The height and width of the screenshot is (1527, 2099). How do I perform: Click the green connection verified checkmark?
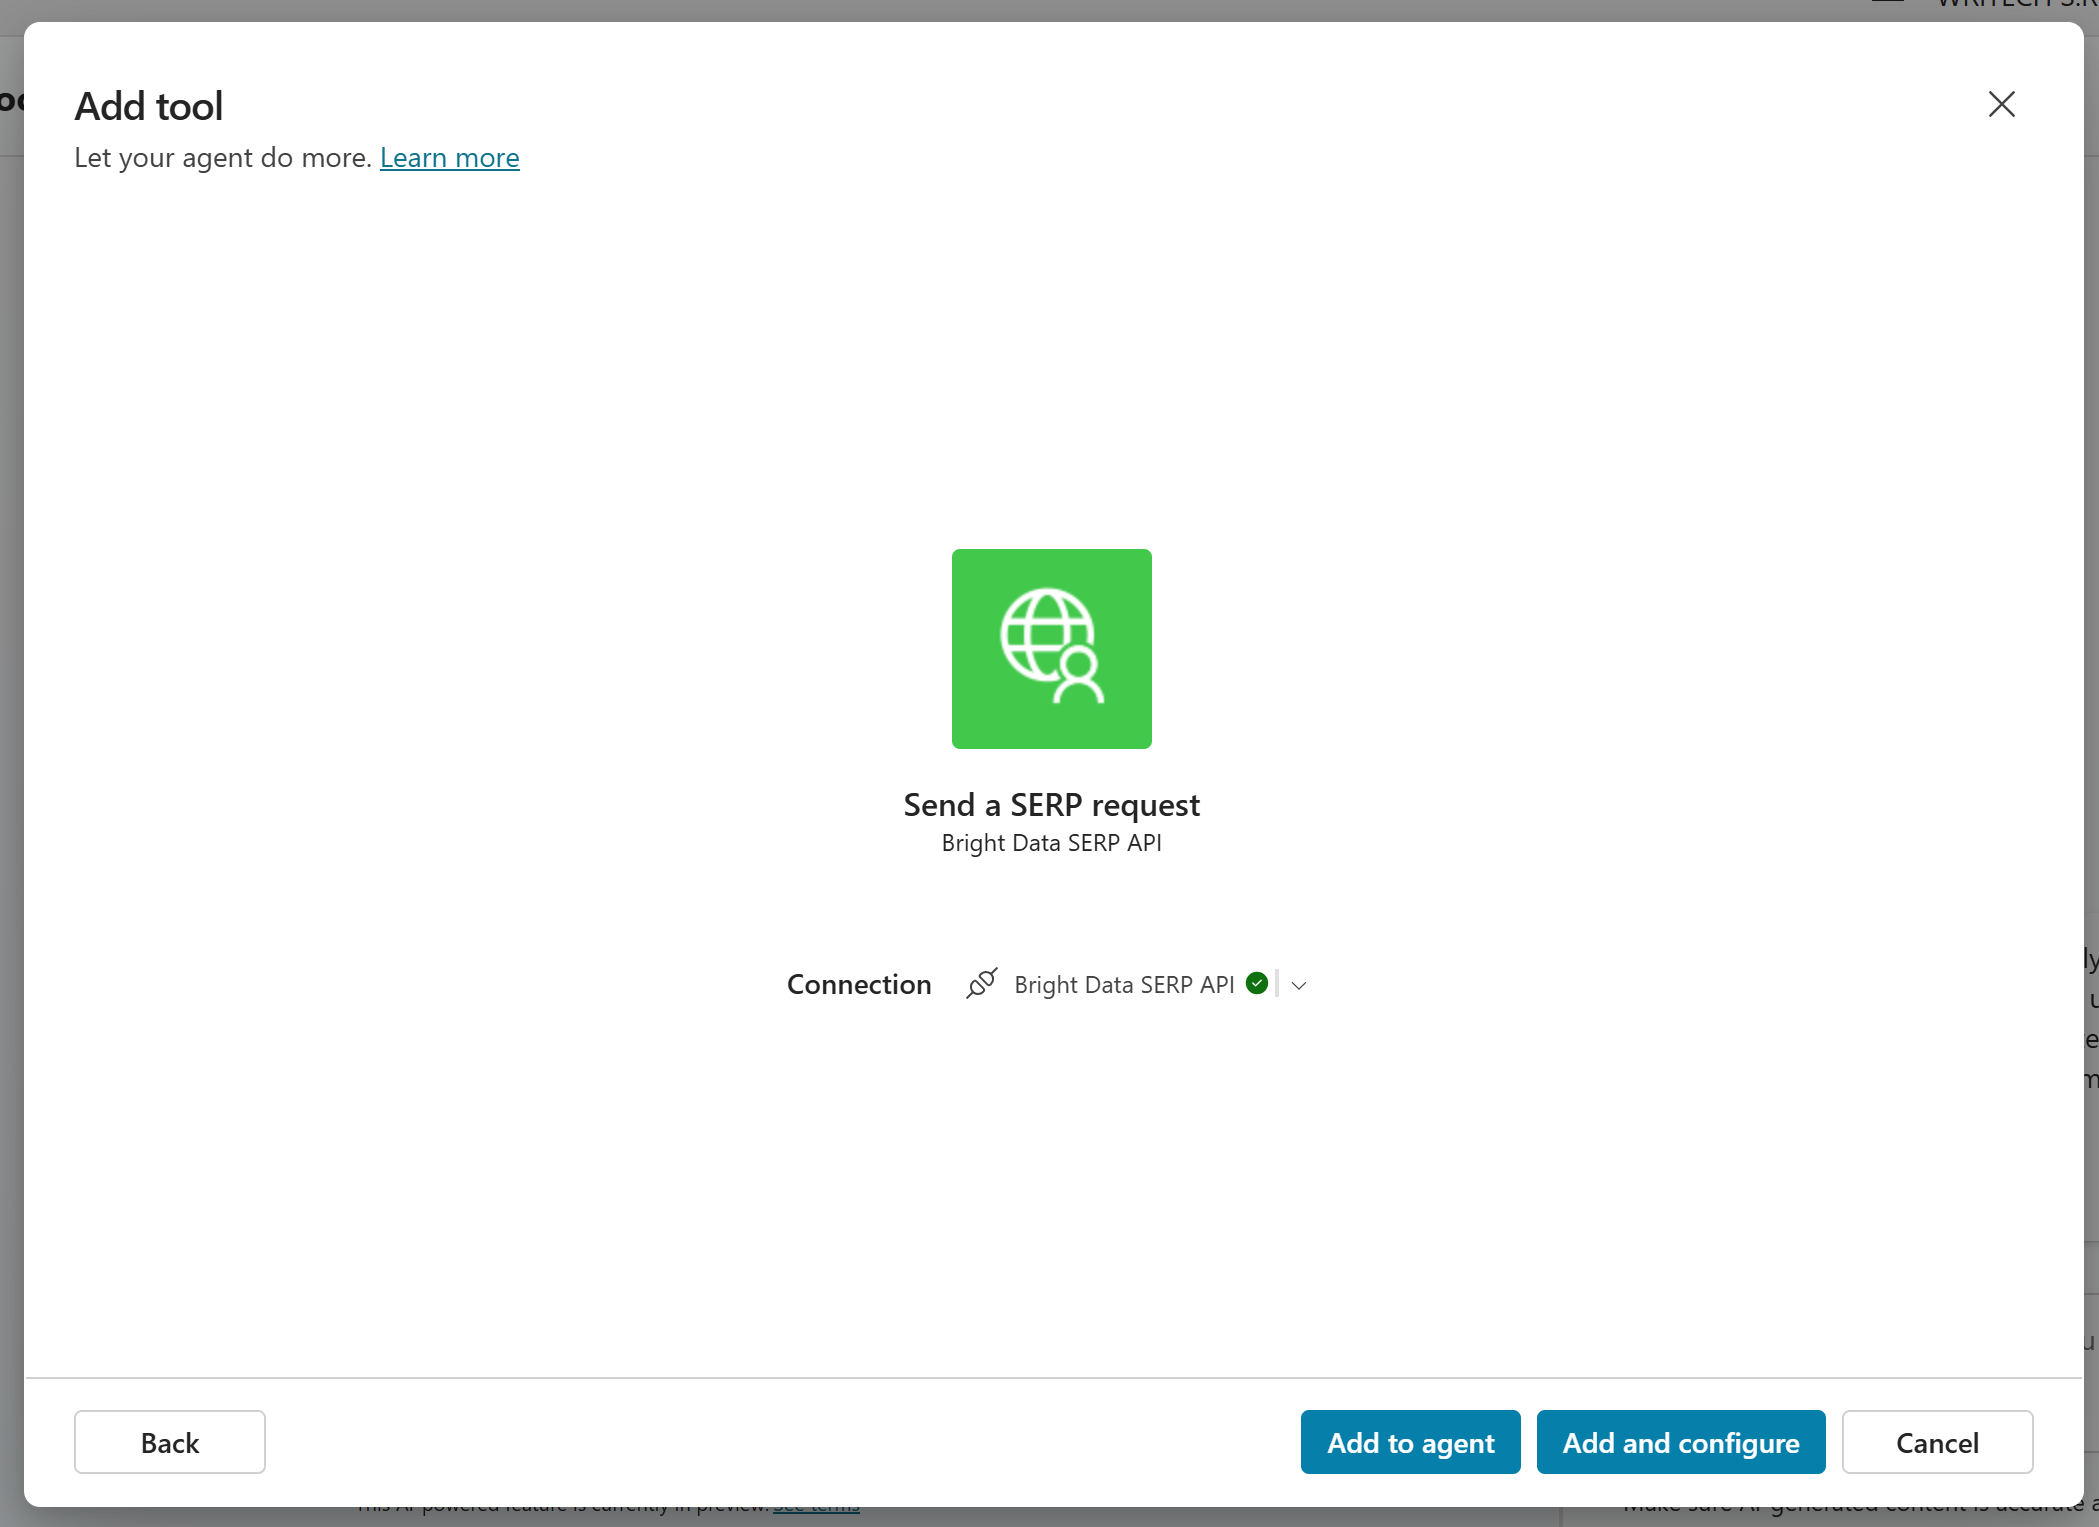click(x=1257, y=983)
